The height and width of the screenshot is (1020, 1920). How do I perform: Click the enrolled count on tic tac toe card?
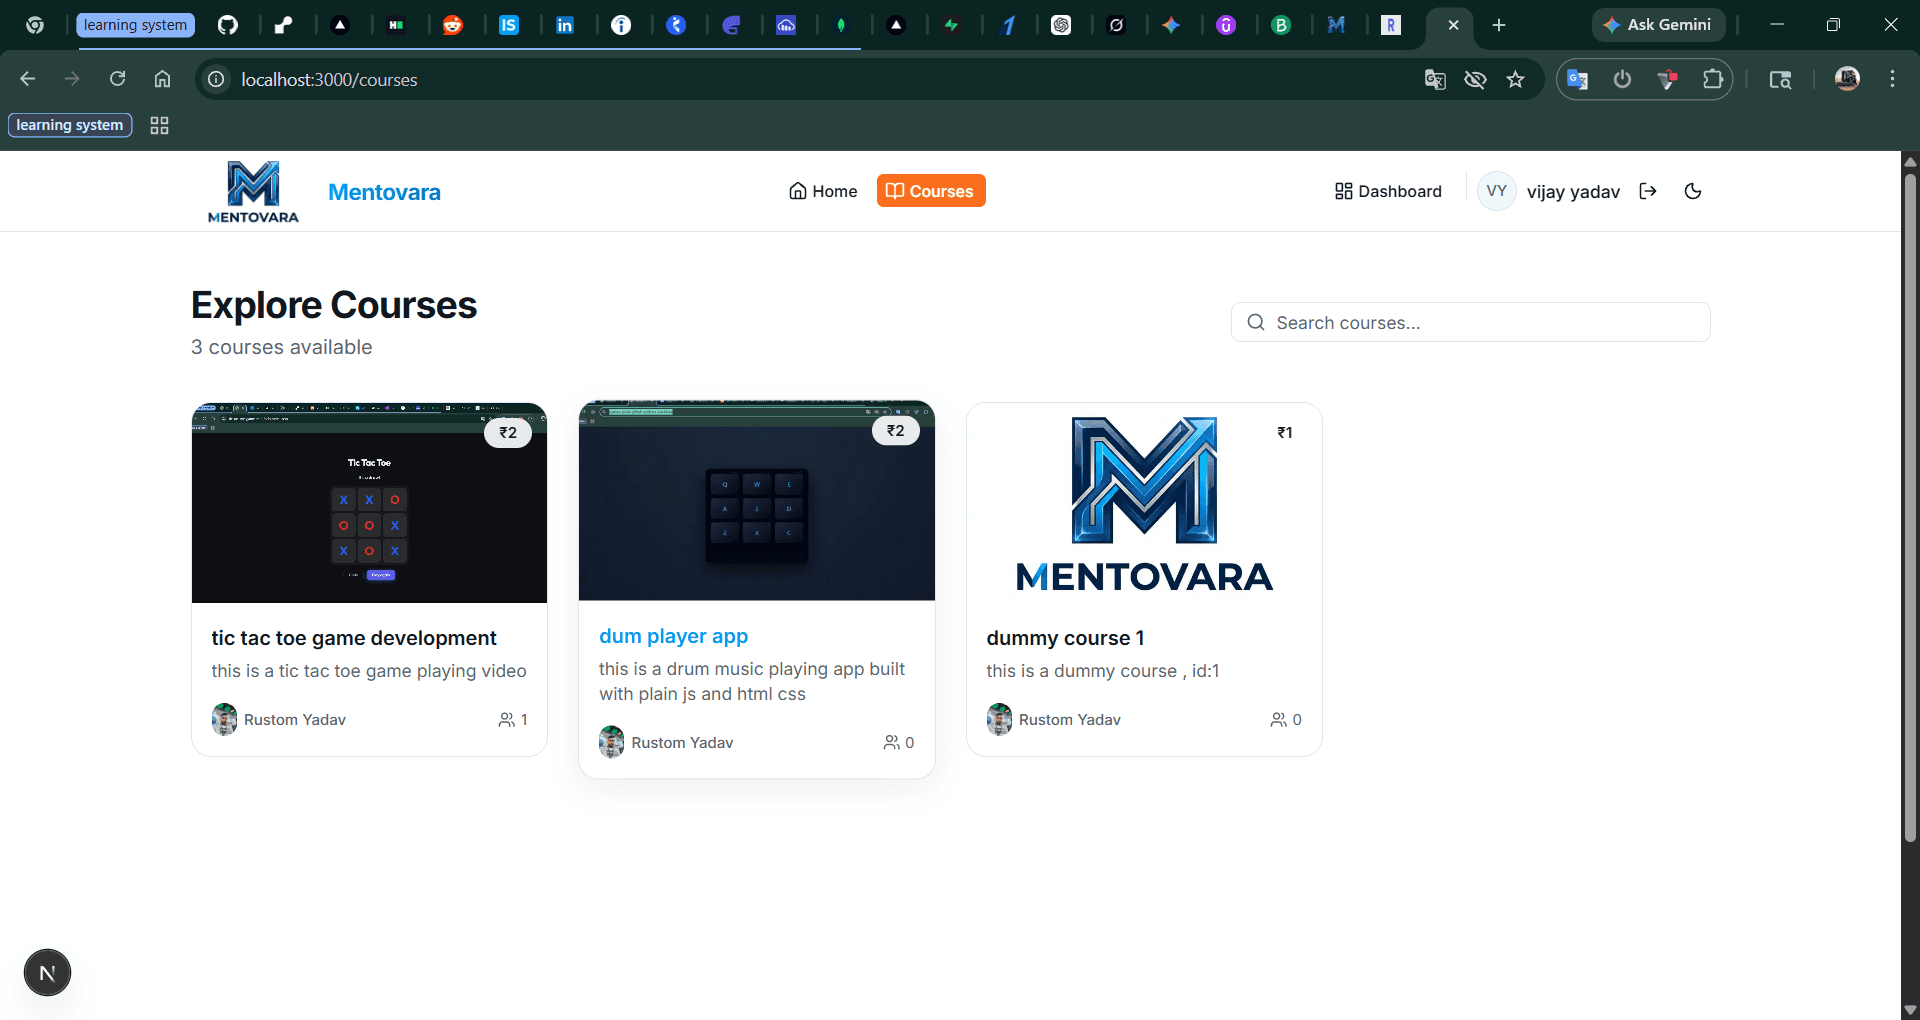click(513, 720)
